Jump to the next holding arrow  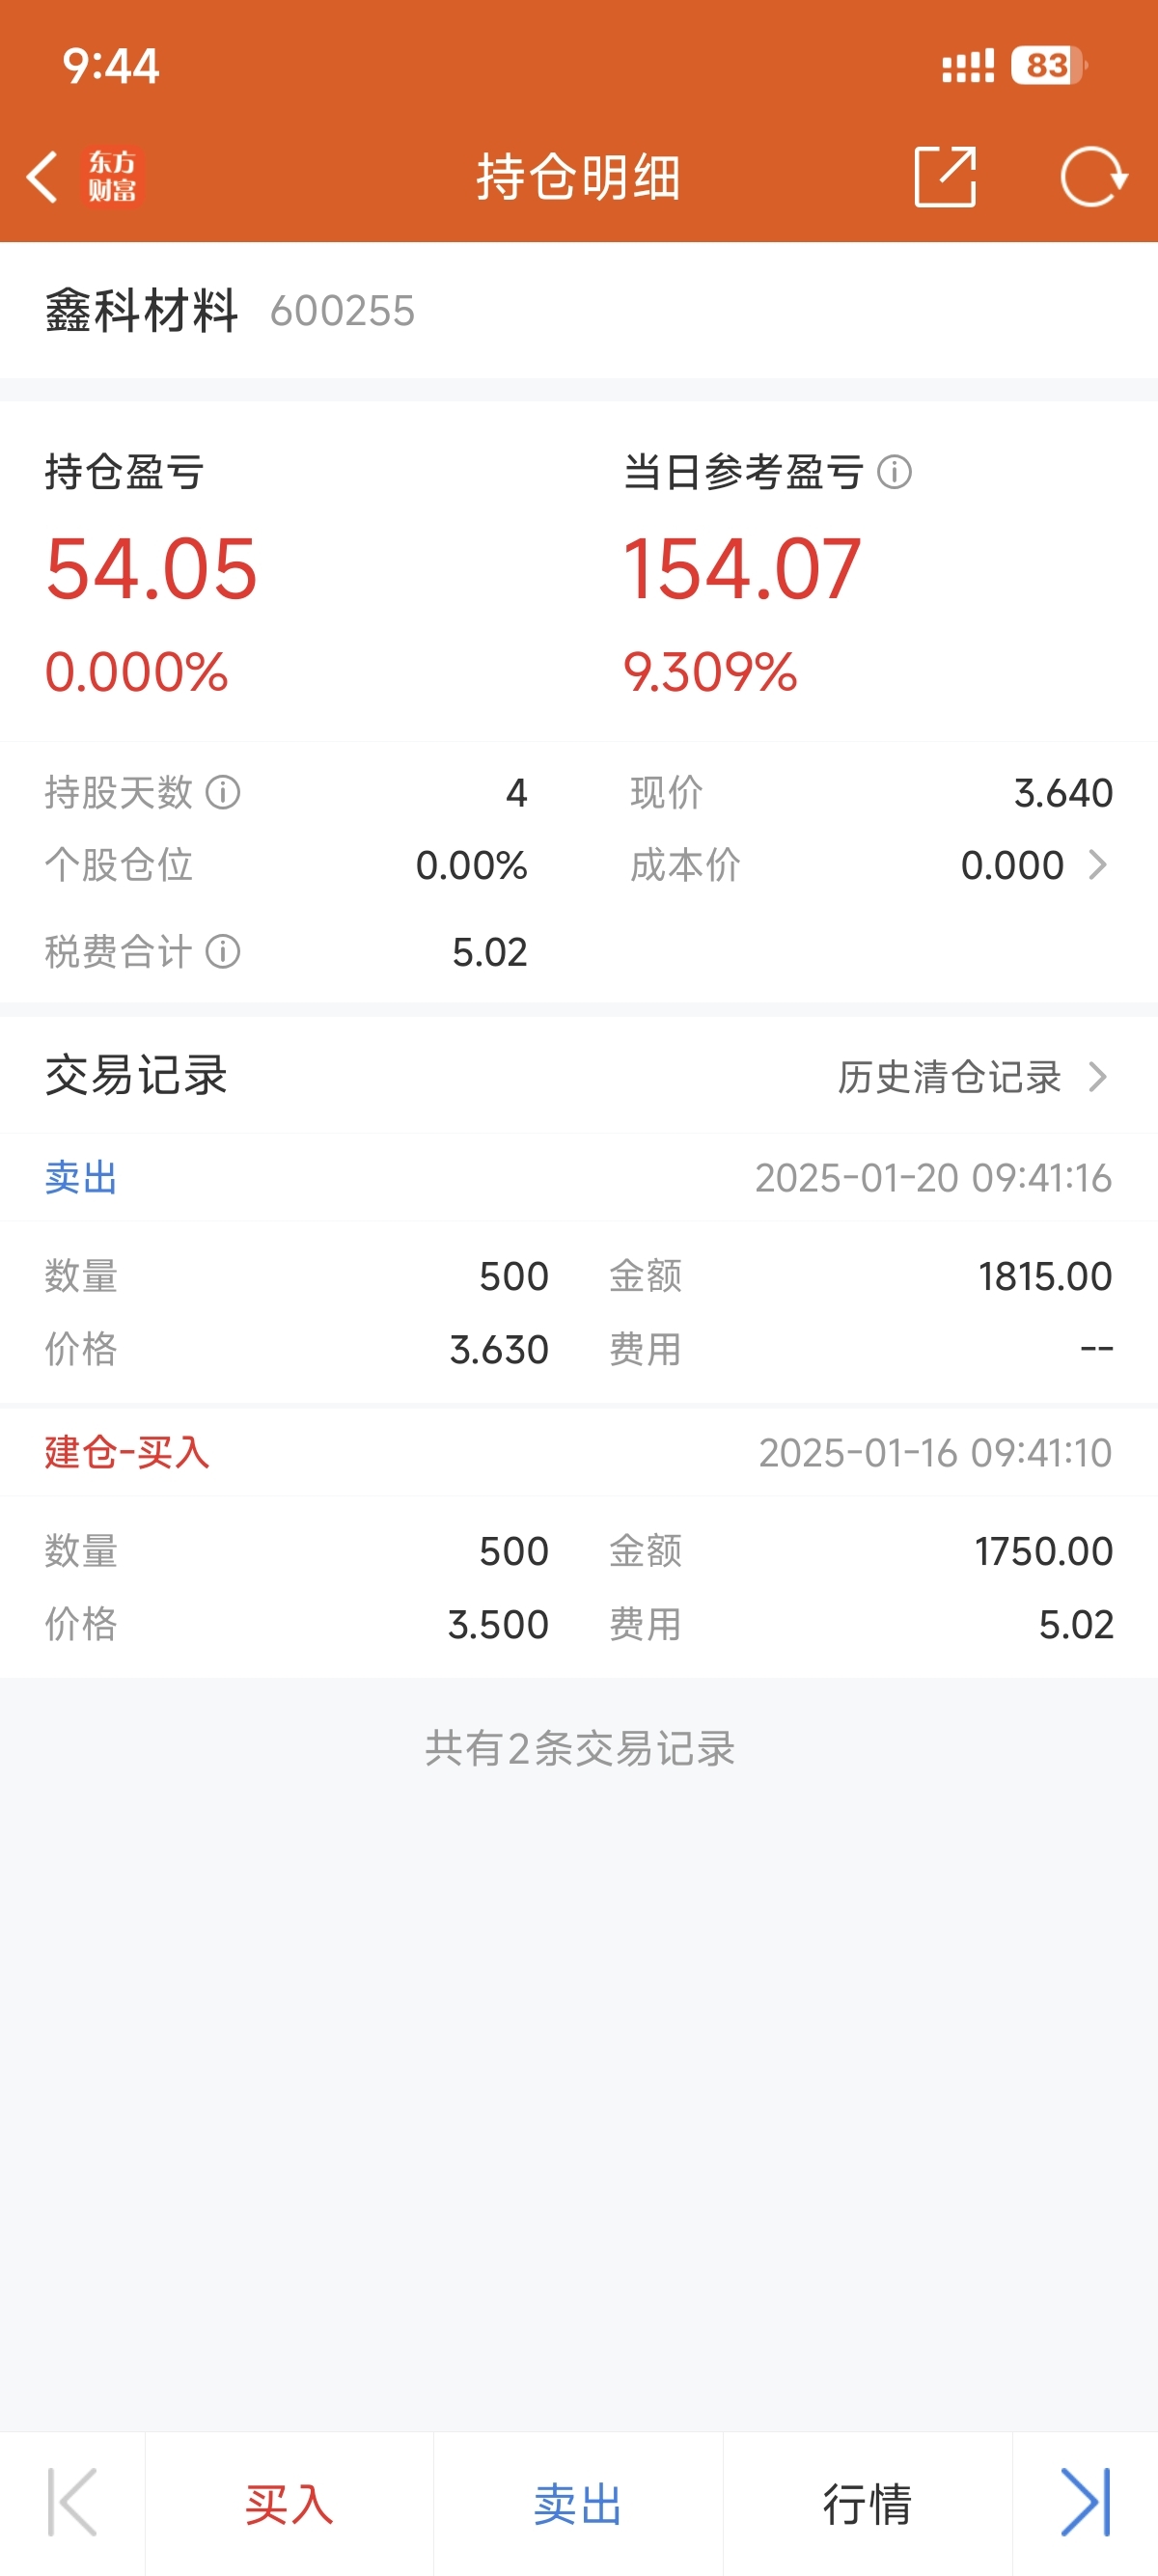coord(1086,2502)
